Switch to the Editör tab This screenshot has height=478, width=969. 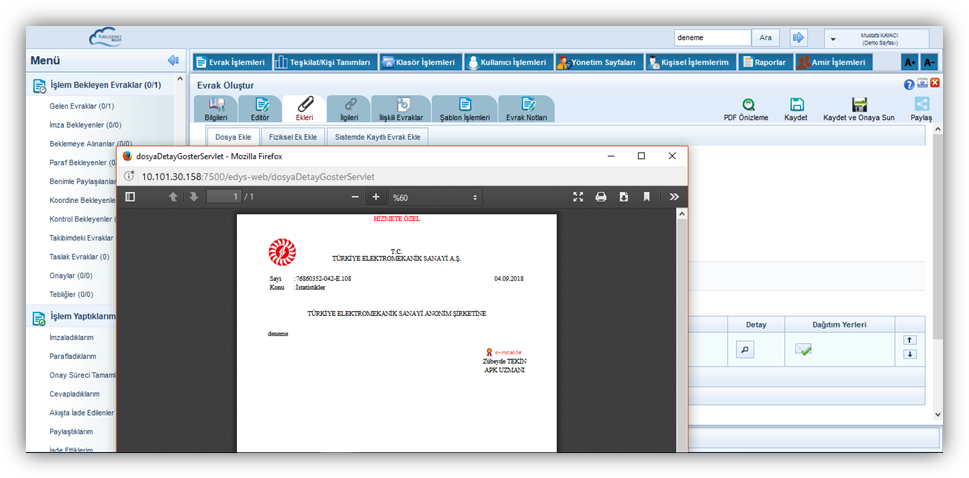click(260, 108)
